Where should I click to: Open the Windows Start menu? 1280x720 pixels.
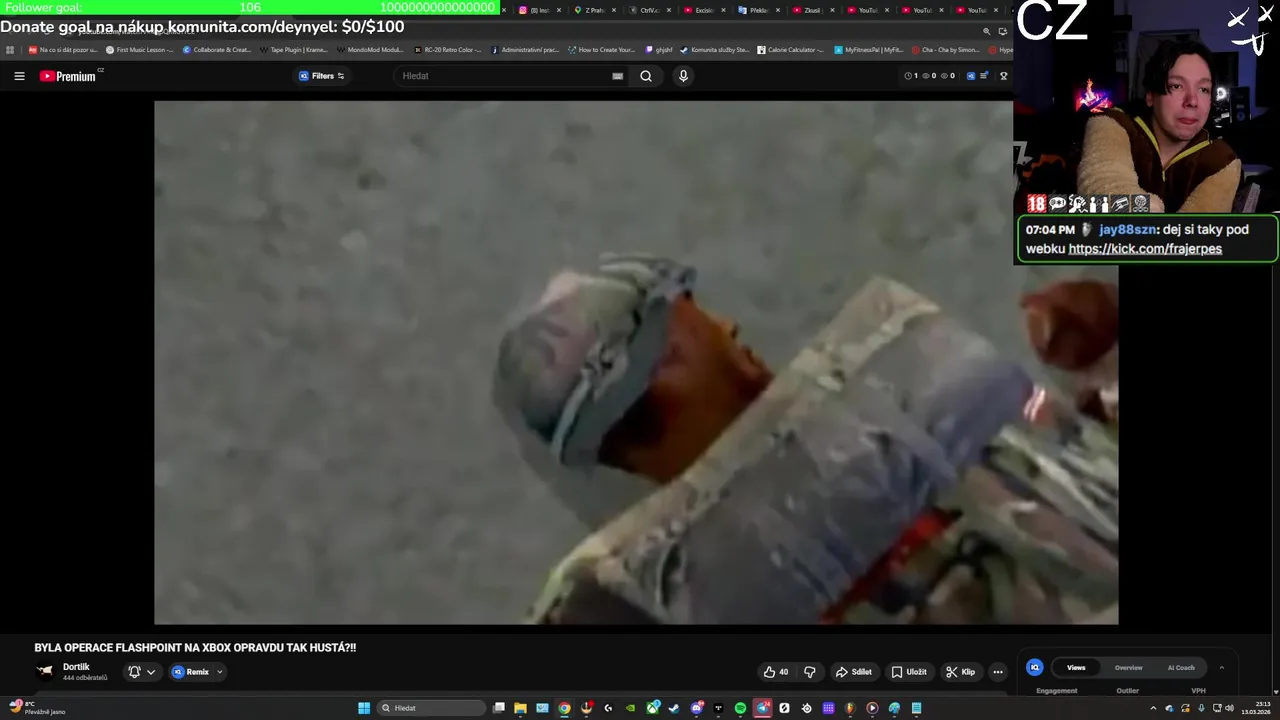click(364, 708)
